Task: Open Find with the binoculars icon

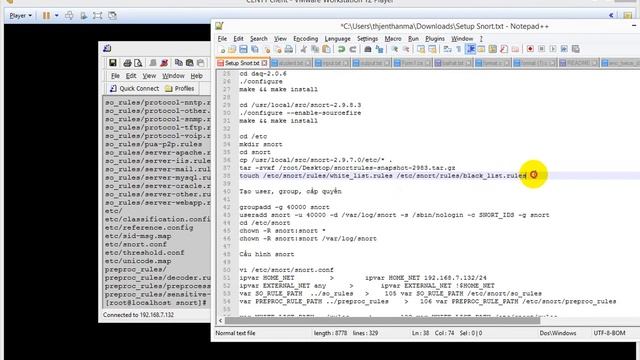Action: point(368,49)
